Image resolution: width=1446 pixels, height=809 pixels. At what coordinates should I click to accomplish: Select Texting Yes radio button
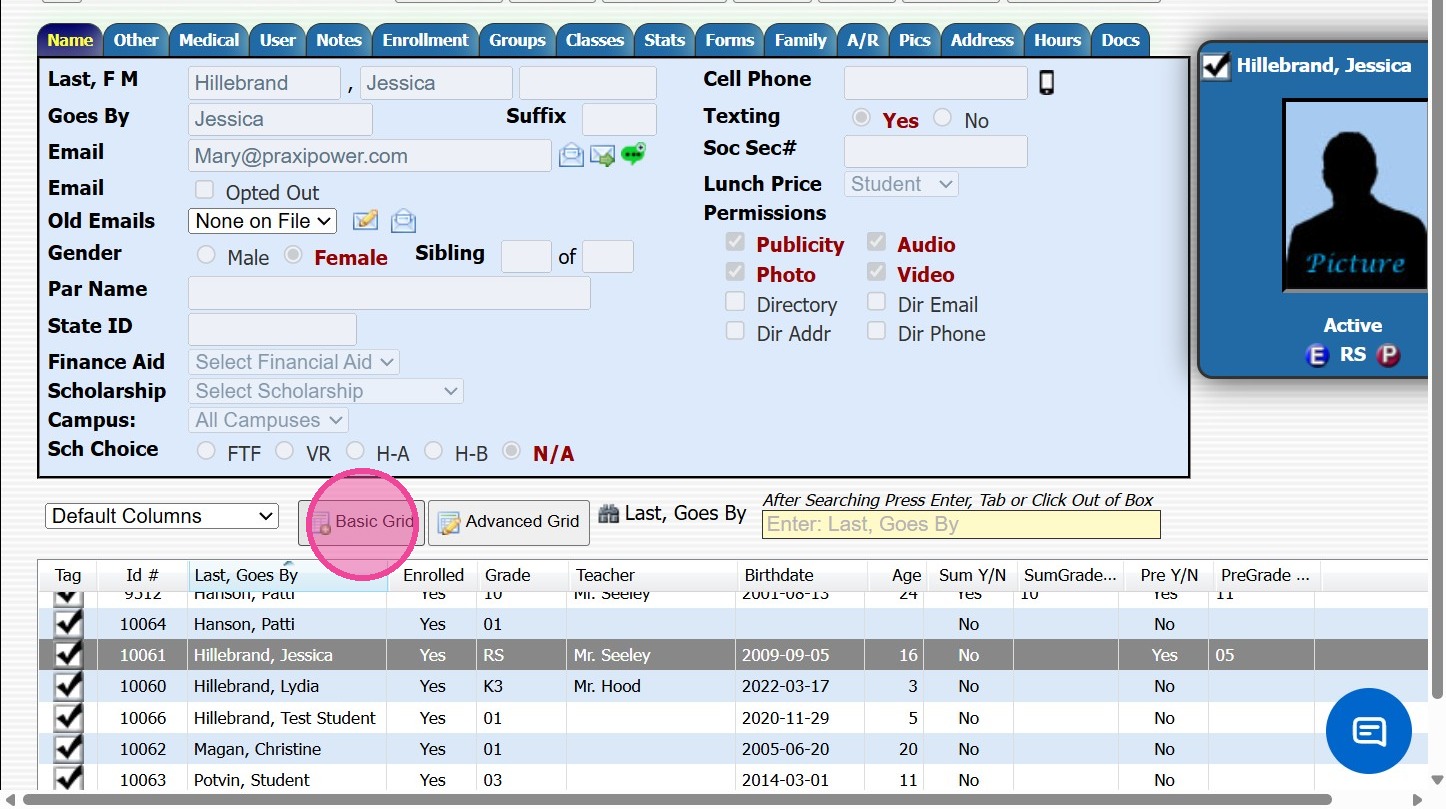860,118
